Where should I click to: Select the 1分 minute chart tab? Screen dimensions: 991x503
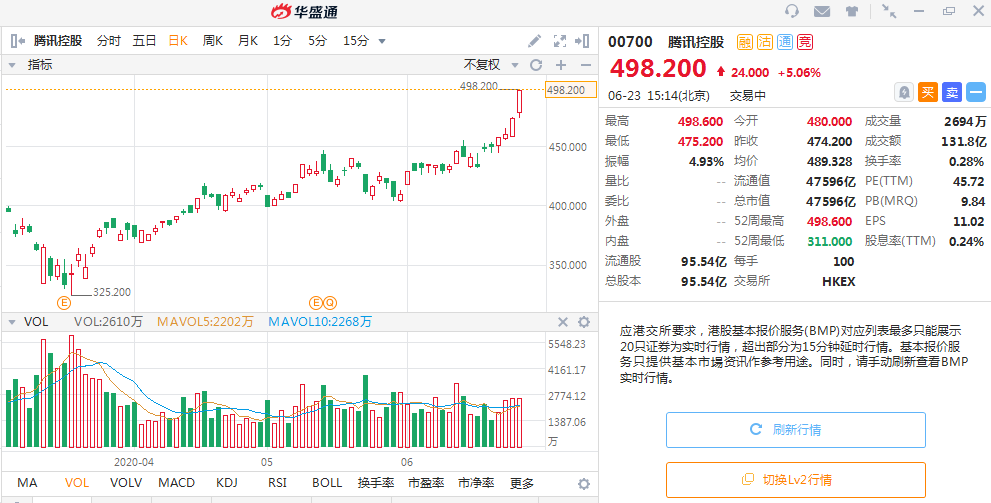[283, 41]
